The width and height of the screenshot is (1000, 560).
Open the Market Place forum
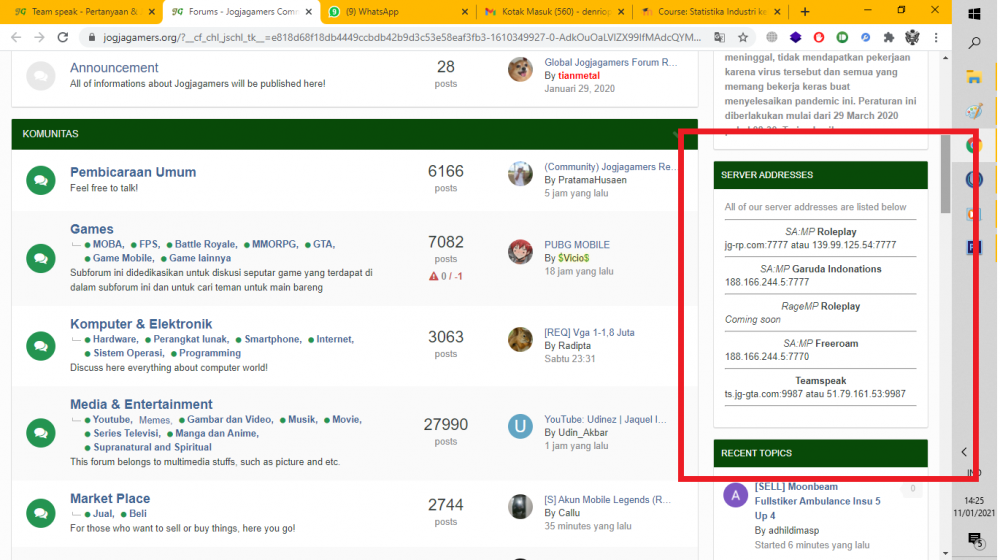point(110,499)
